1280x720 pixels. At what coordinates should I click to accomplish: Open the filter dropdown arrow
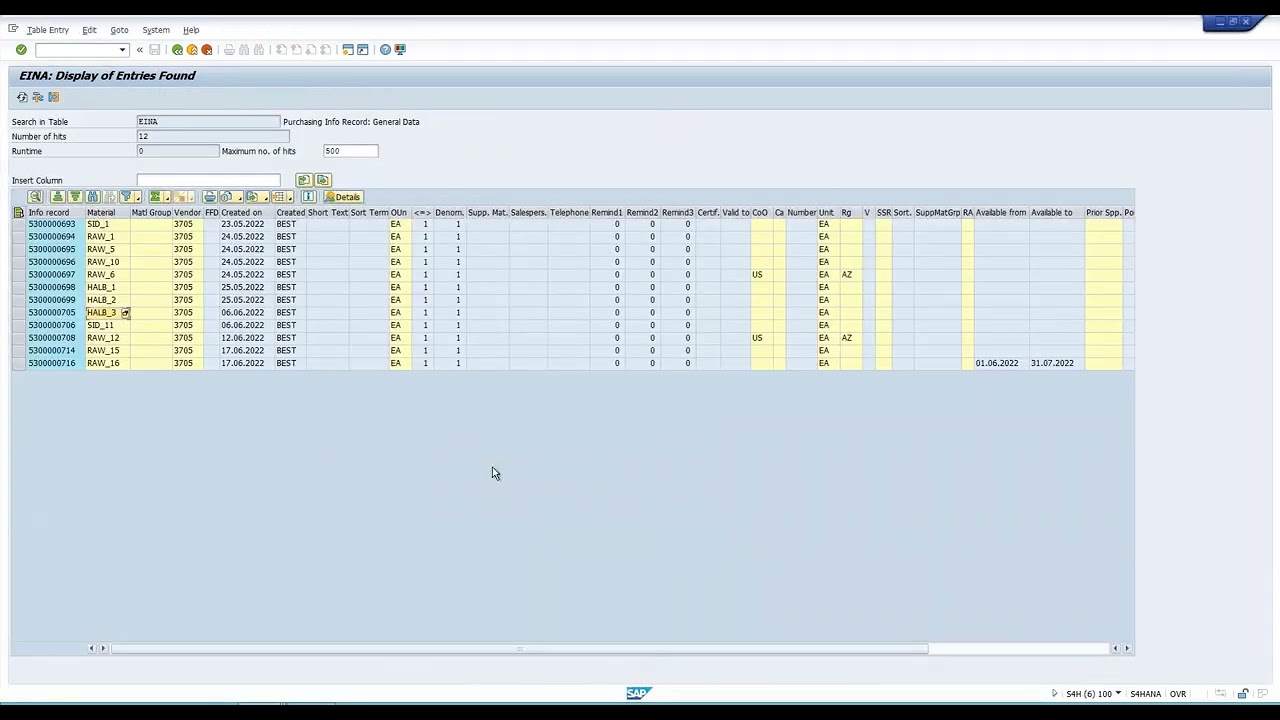click(138, 198)
